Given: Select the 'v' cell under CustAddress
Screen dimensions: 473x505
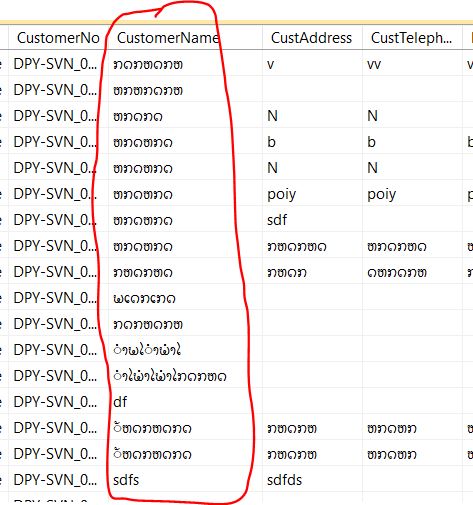Looking at the screenshot, I should [x=312, y=64].
